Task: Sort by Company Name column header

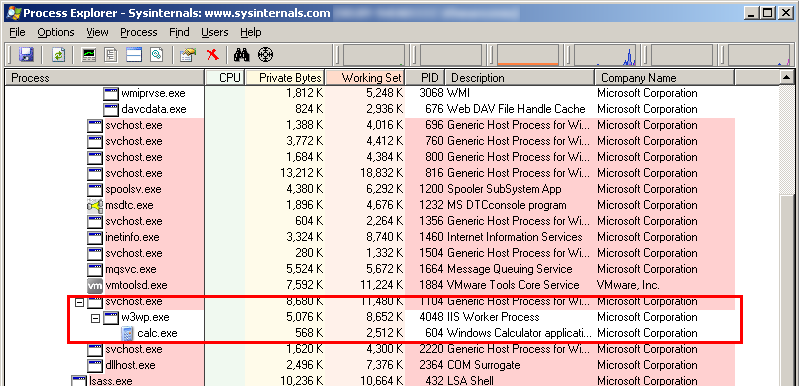Action: pyautogui.click(x=664, y=78)
